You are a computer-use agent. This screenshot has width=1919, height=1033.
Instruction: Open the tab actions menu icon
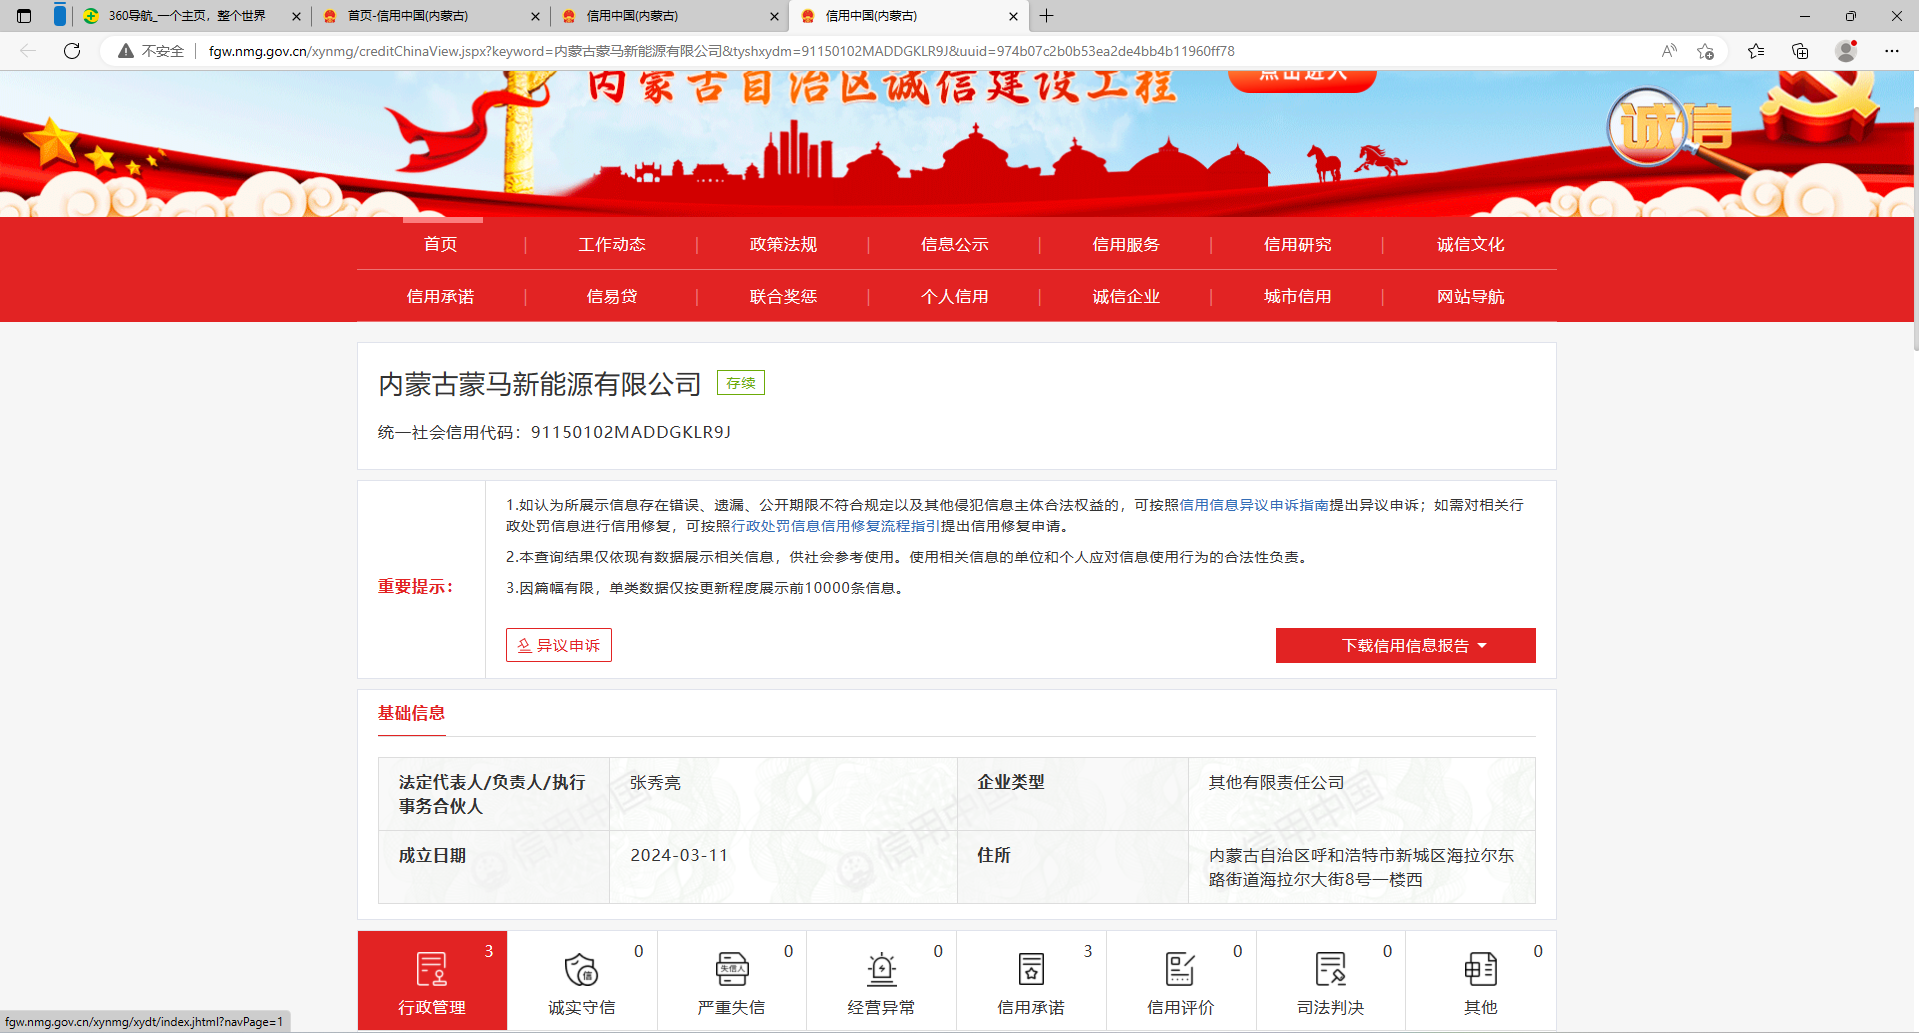point(24,16)
